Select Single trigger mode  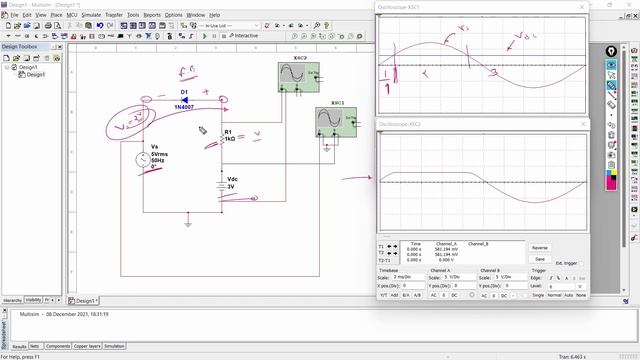point(538,295)
